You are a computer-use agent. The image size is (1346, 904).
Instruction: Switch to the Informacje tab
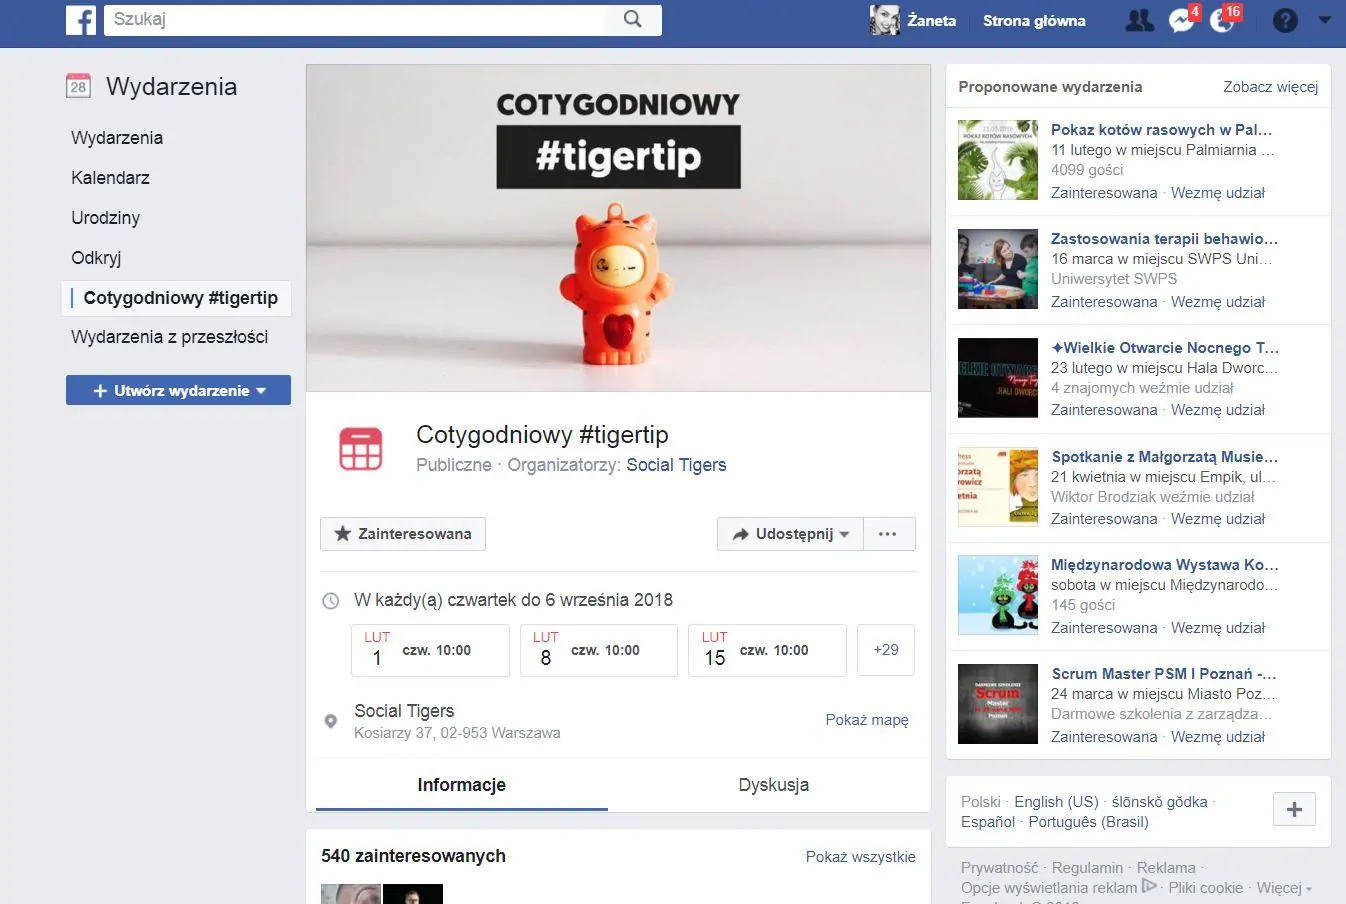(462, 785)
